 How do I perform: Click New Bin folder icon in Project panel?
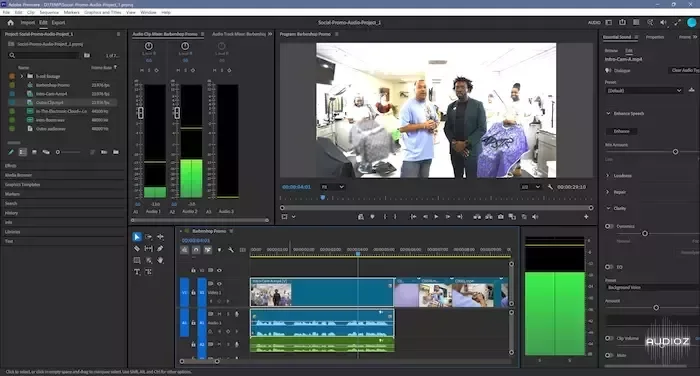pos(116,152)
